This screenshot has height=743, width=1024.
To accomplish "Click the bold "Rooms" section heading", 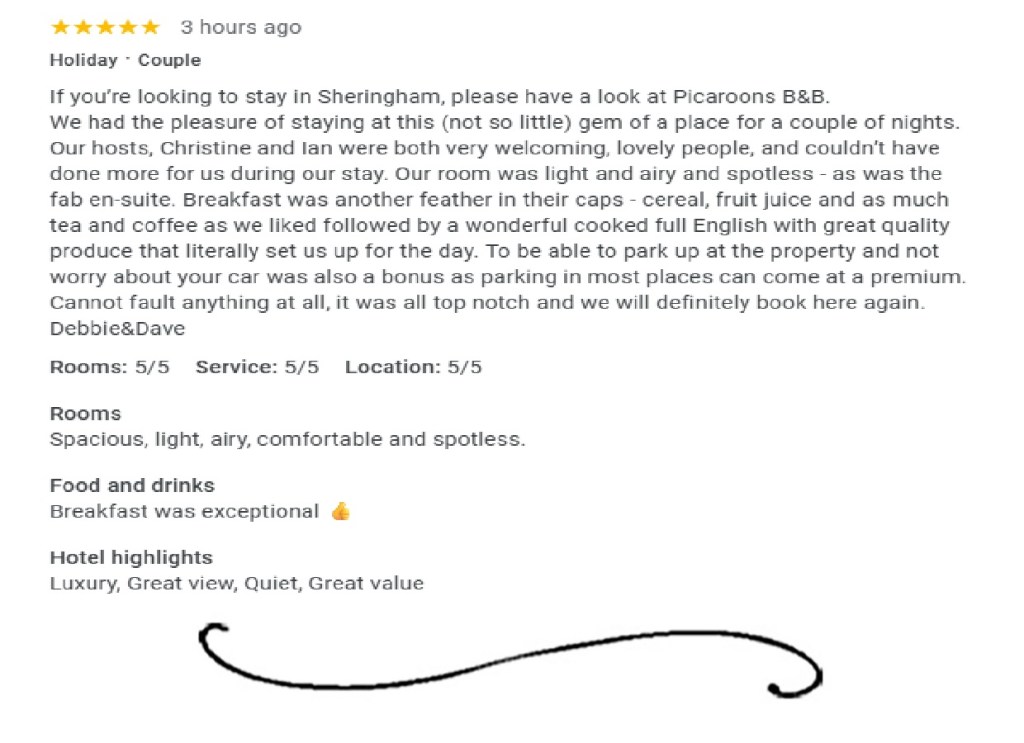I will coord(85,413).
